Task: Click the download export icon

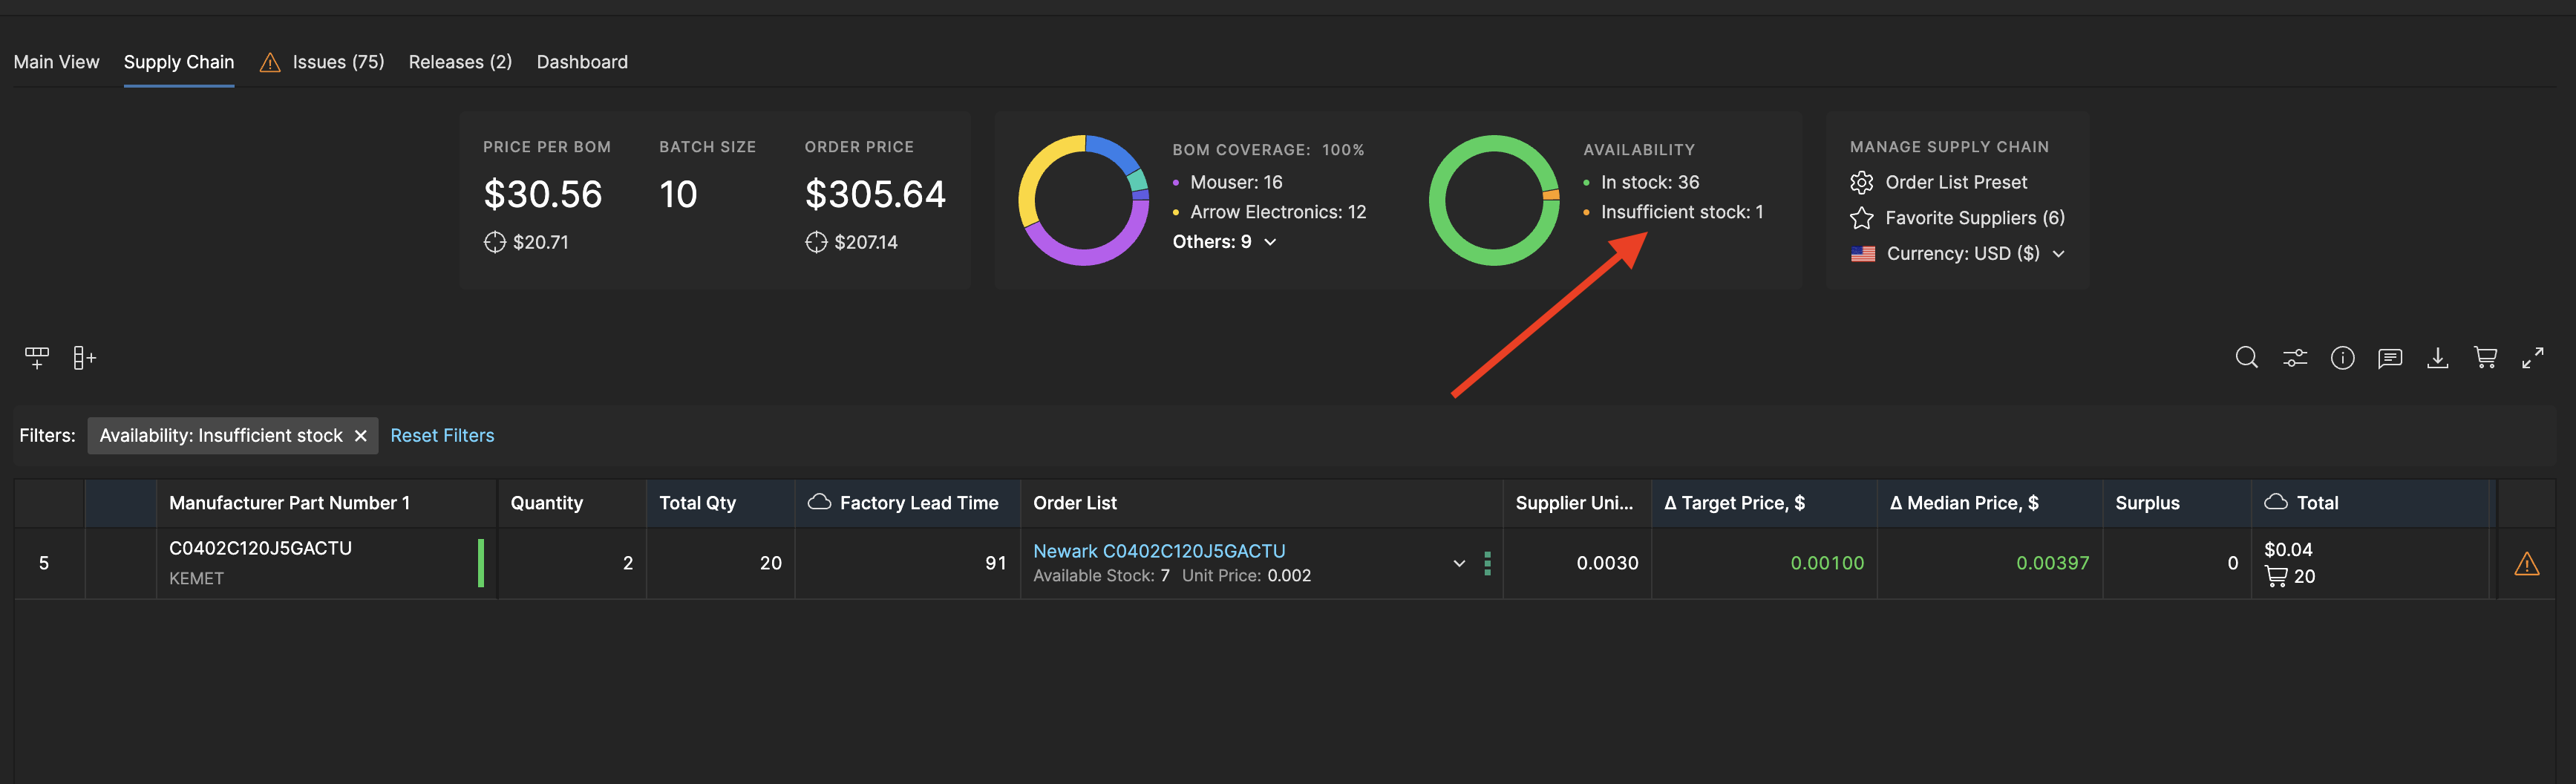Action: pyautogui.click(x=2438, y=357)
